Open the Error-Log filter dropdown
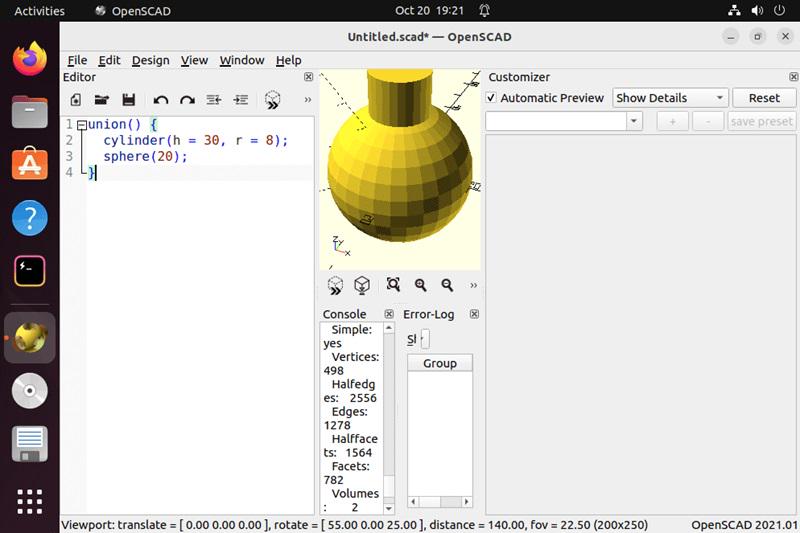This screenshot has width=800, height=533. (425, 339)
